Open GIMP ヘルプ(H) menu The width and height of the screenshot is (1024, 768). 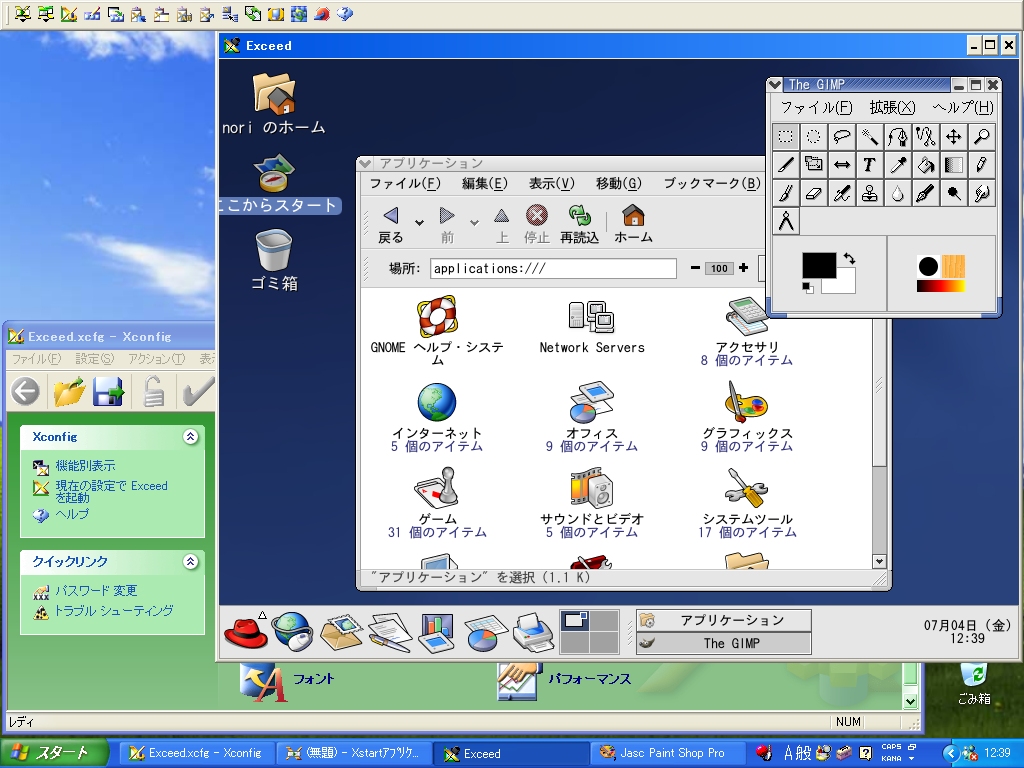(963, 107)
